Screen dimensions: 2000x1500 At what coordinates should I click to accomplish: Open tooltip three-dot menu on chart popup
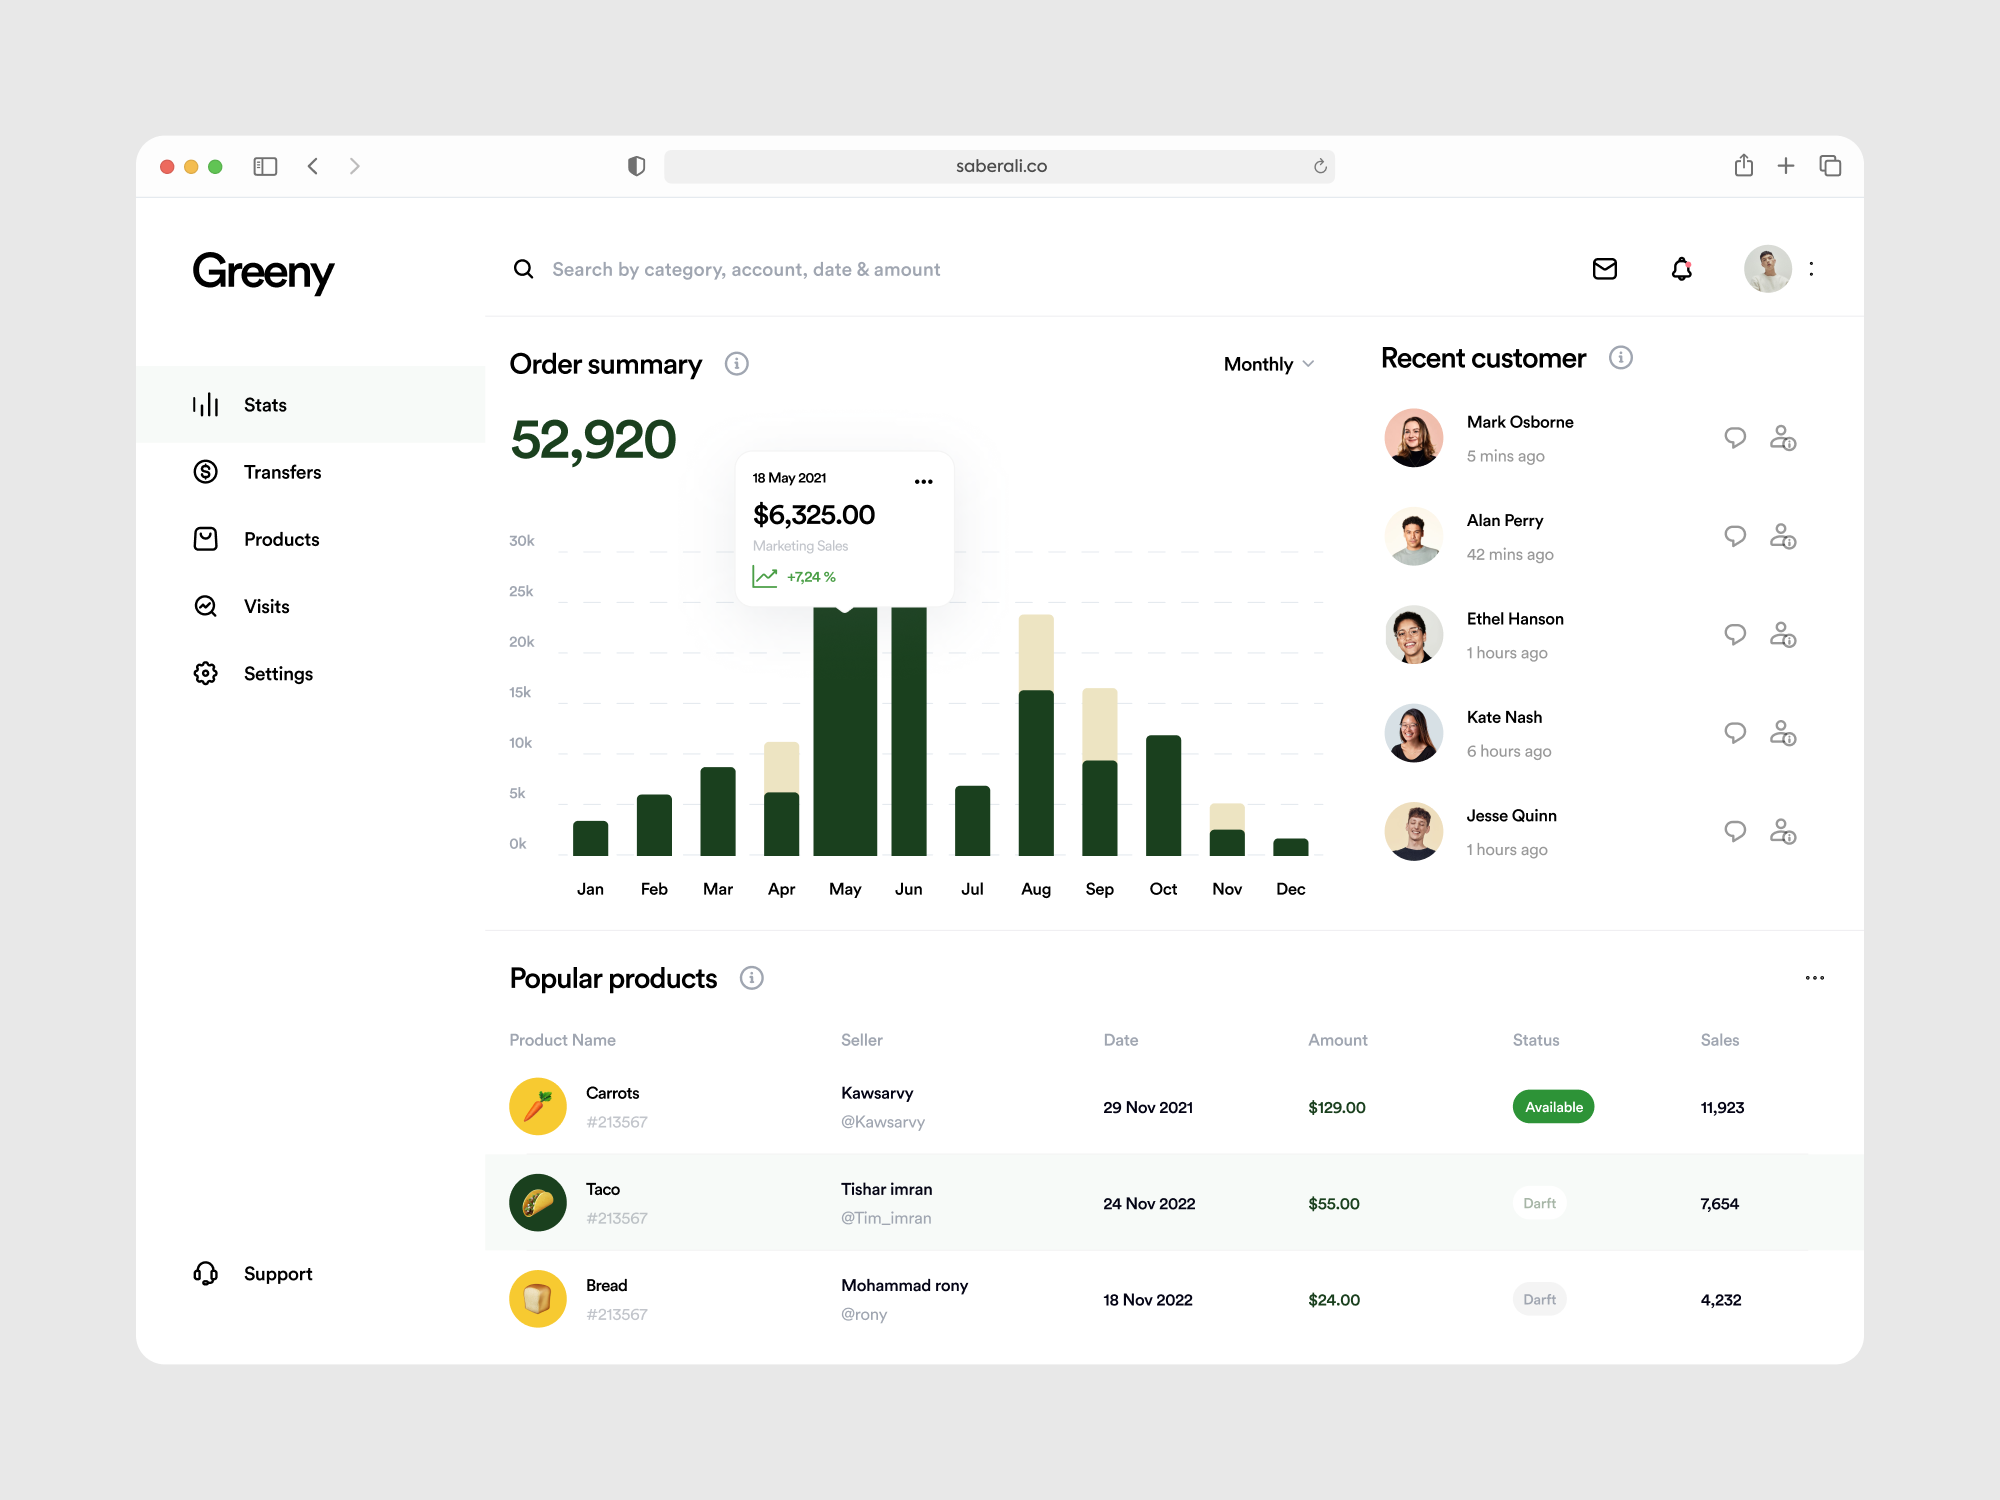click(x=924, y=482)
